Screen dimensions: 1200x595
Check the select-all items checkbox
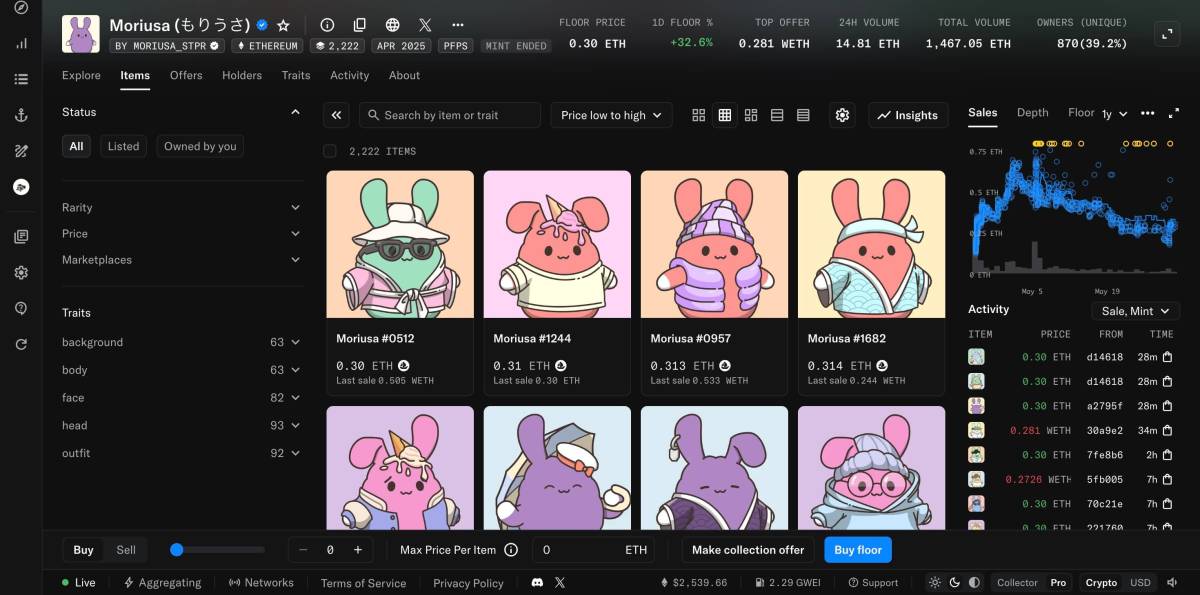[330, 151]
